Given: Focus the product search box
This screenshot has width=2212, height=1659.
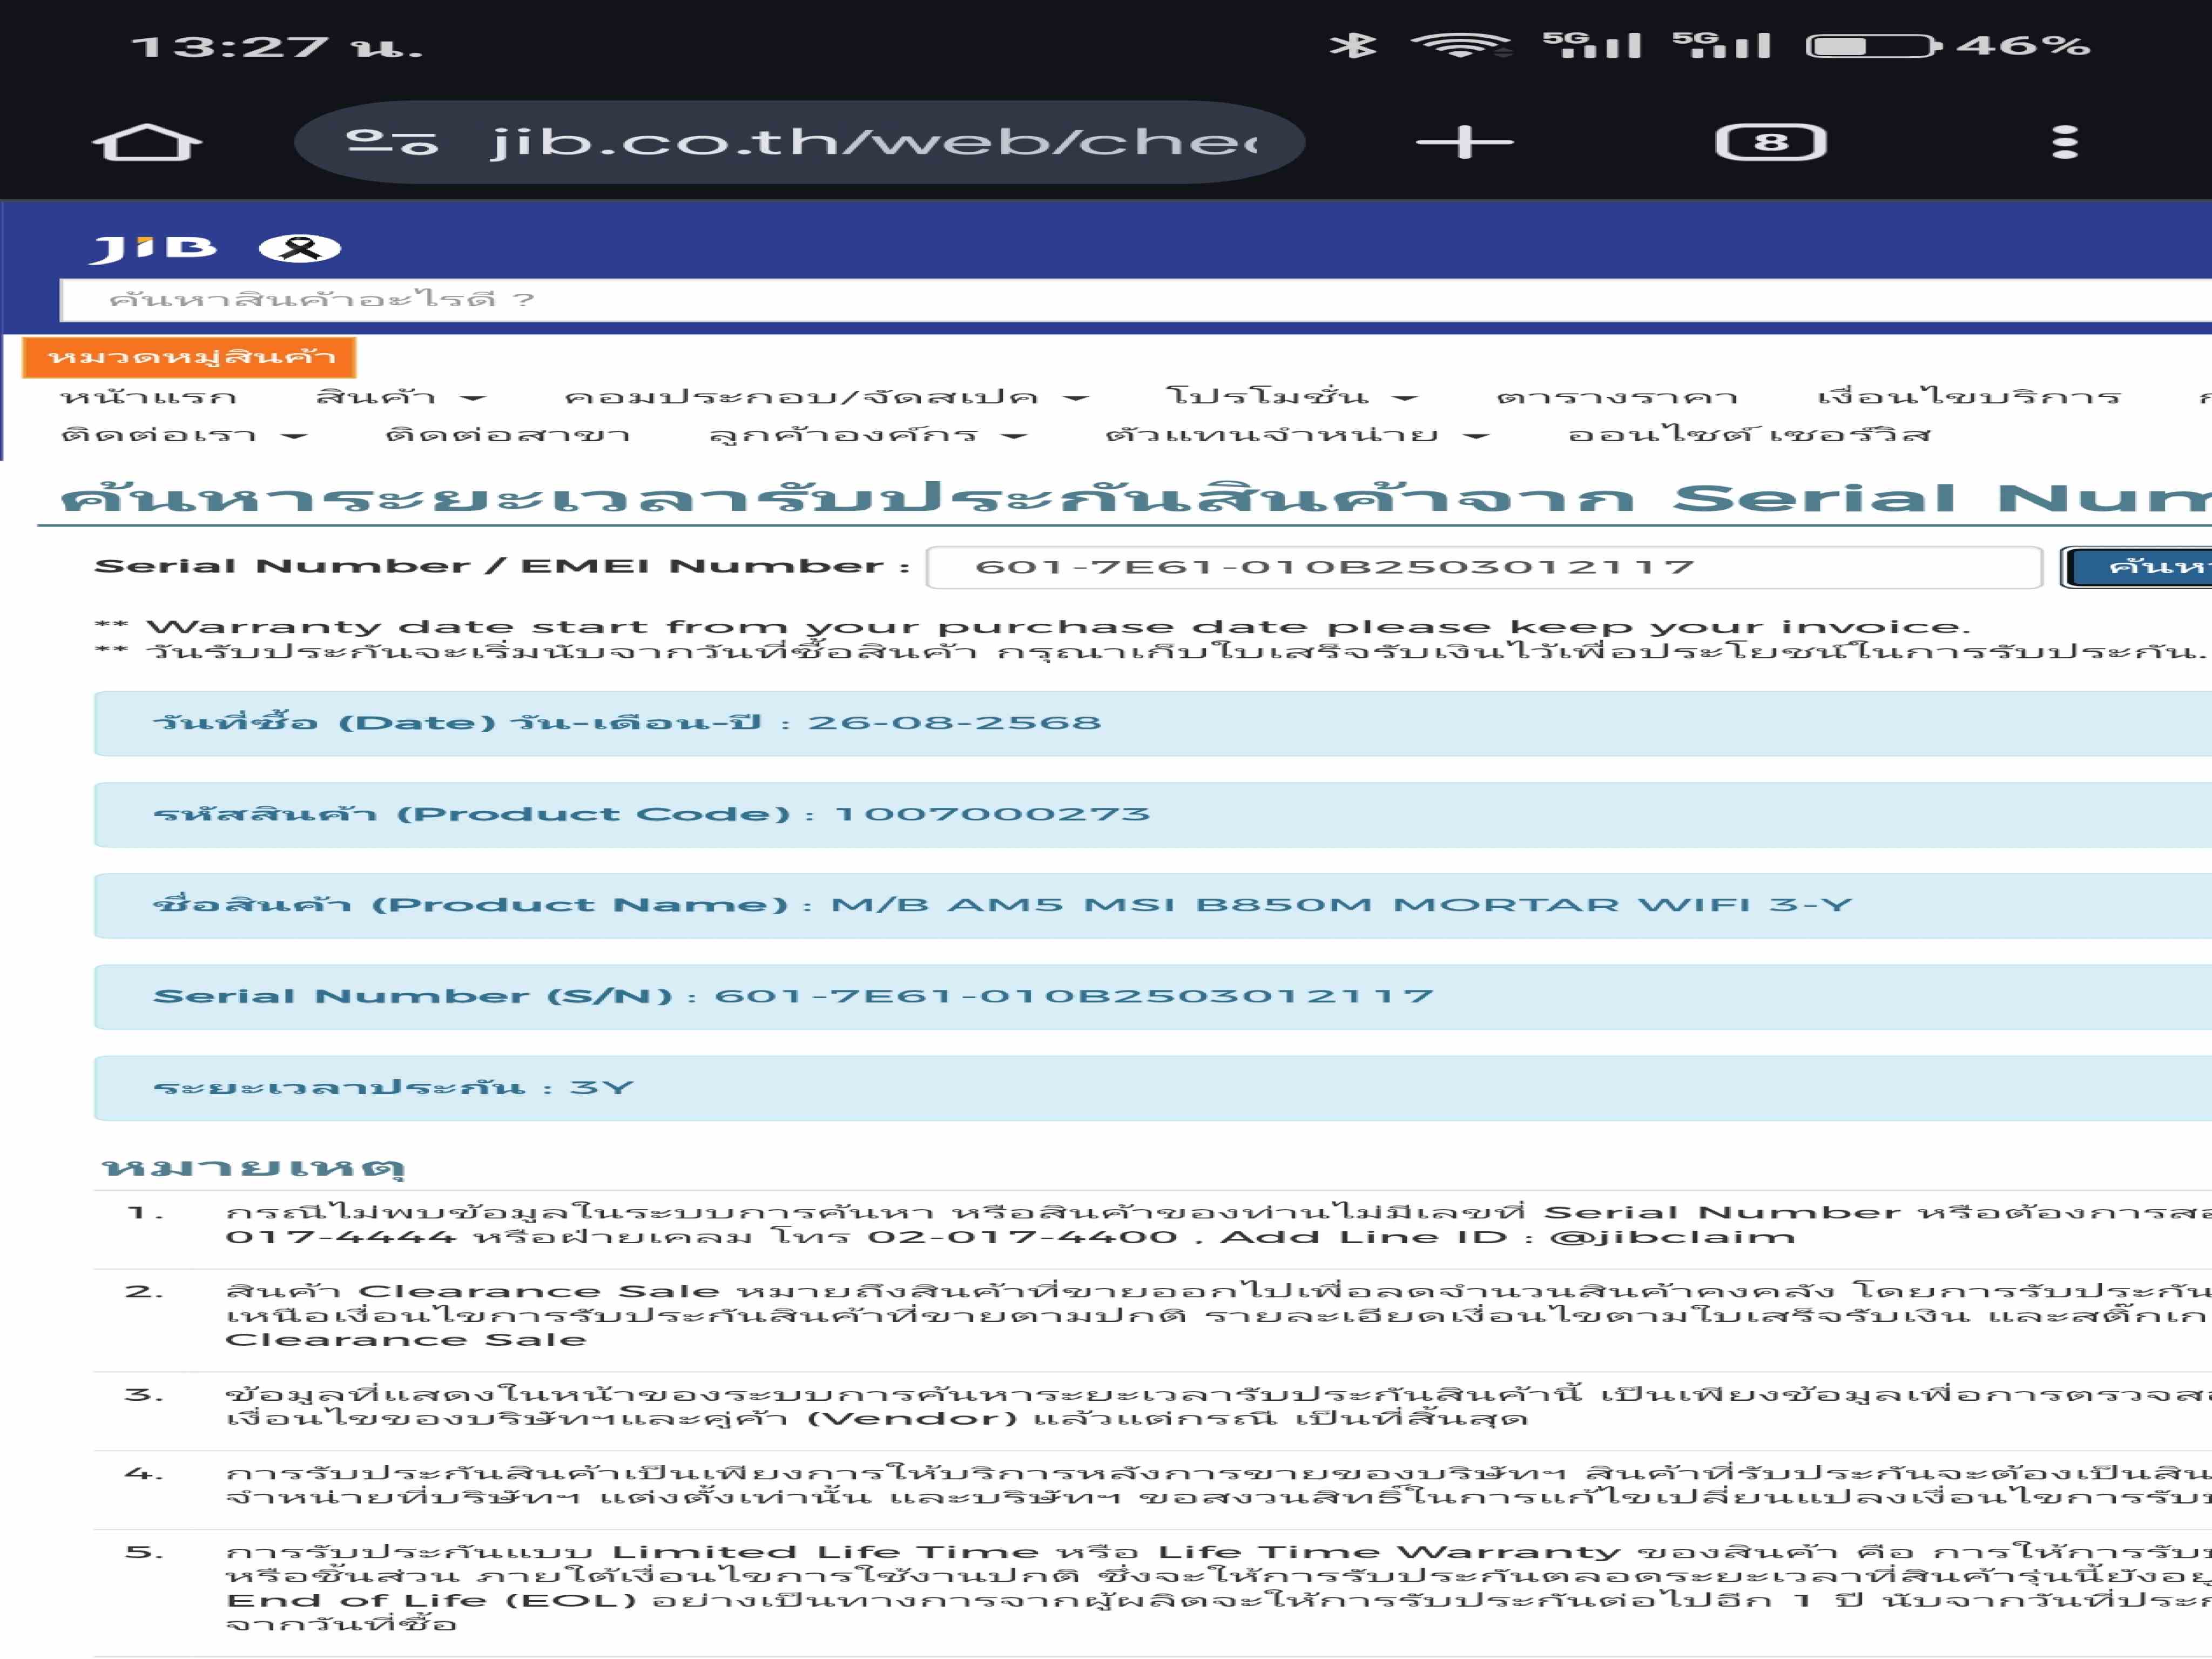Looking at the screenshot, I should [x=1100, y=300].
